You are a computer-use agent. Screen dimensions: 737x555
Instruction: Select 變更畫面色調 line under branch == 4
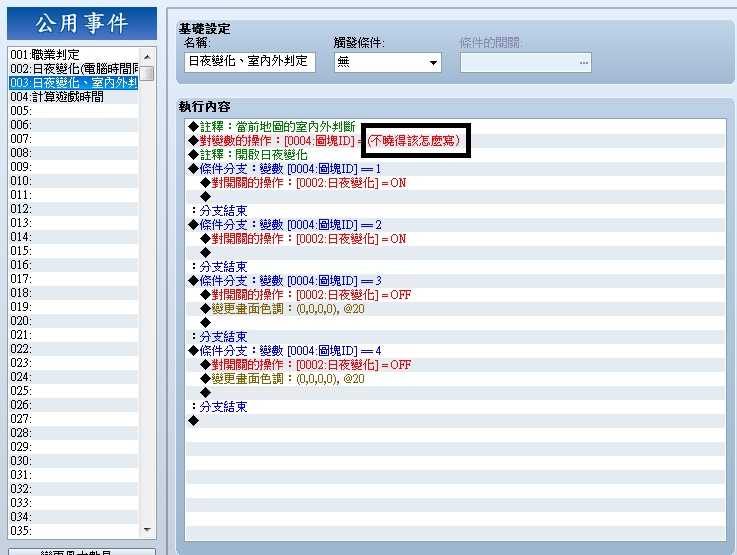pyautogui.click(x=455, y=379)
